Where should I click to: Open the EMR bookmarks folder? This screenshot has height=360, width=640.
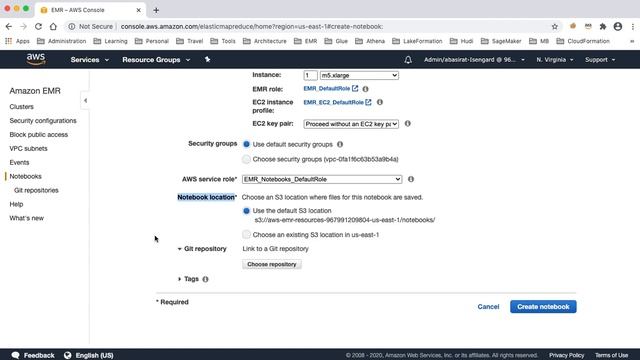306,41
